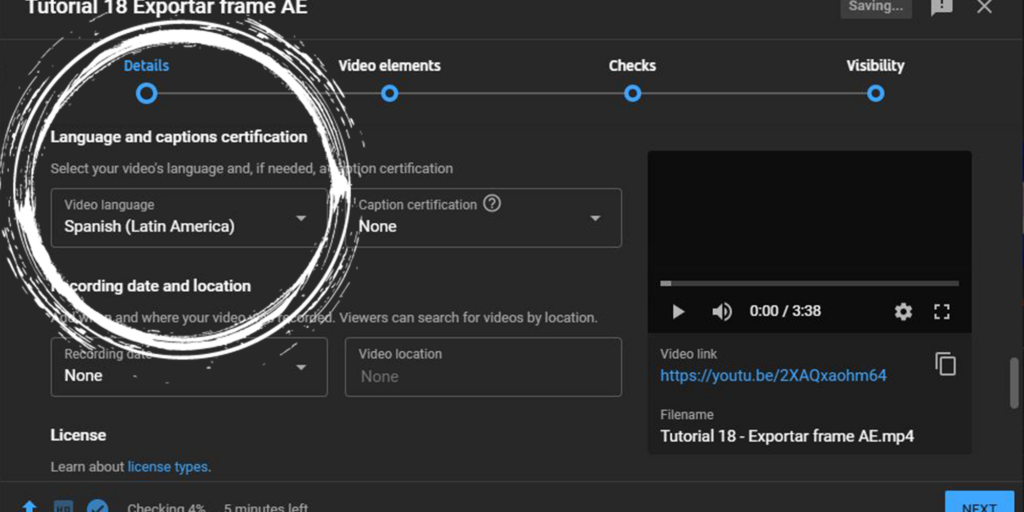Open the license types link
Image resolution: width=1024 pixels, height=512 pixels.
click(x=167, y=467)
